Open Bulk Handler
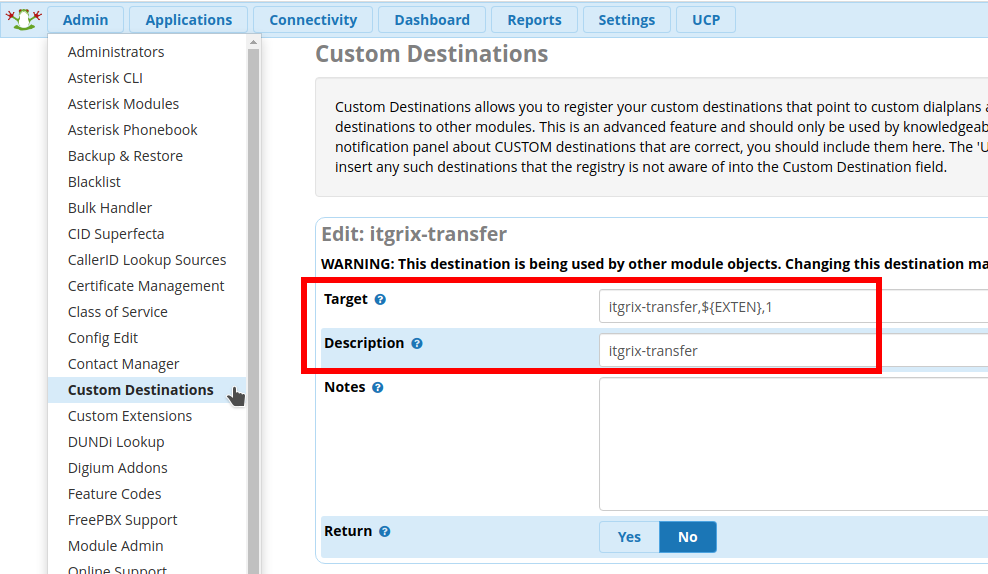Image resolution: width=988 pixels, height=574 pixels. click(110, 208)
